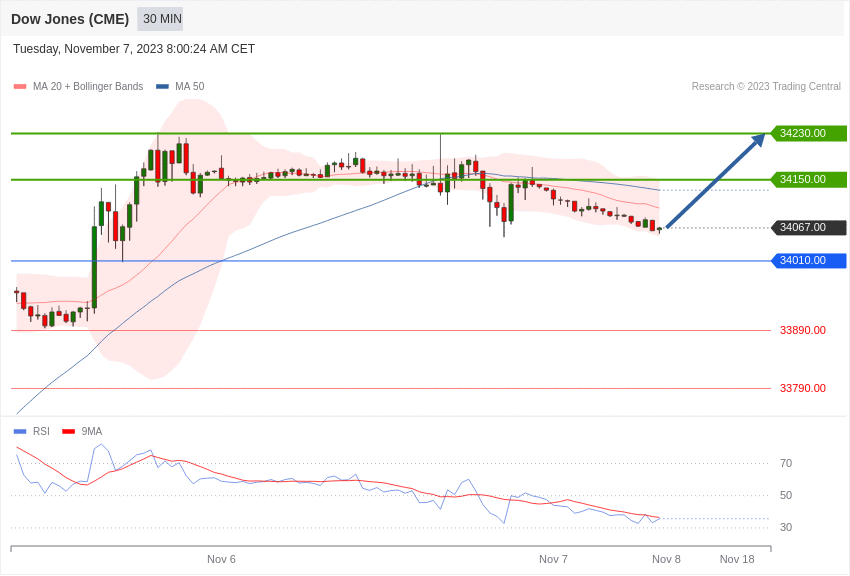The height and width of the screenshot is (576, 850).
Task: Click the RSI legend label
Action: (x=41, y=432)
